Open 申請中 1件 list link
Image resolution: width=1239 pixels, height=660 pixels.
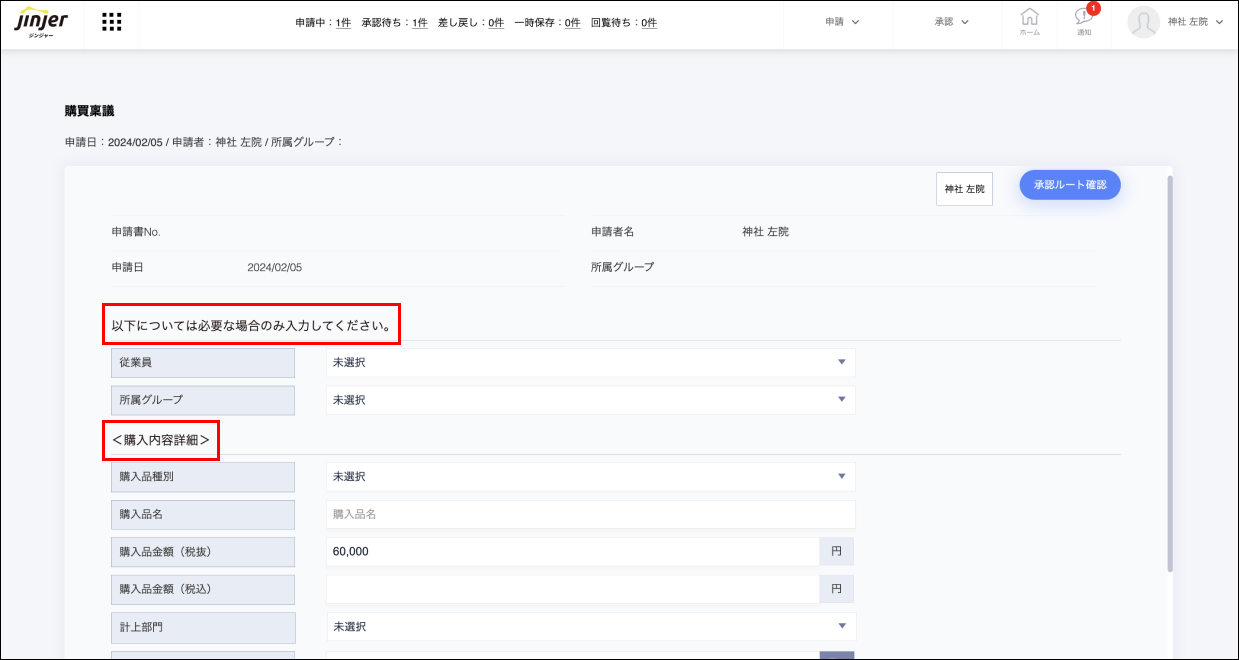343,23
